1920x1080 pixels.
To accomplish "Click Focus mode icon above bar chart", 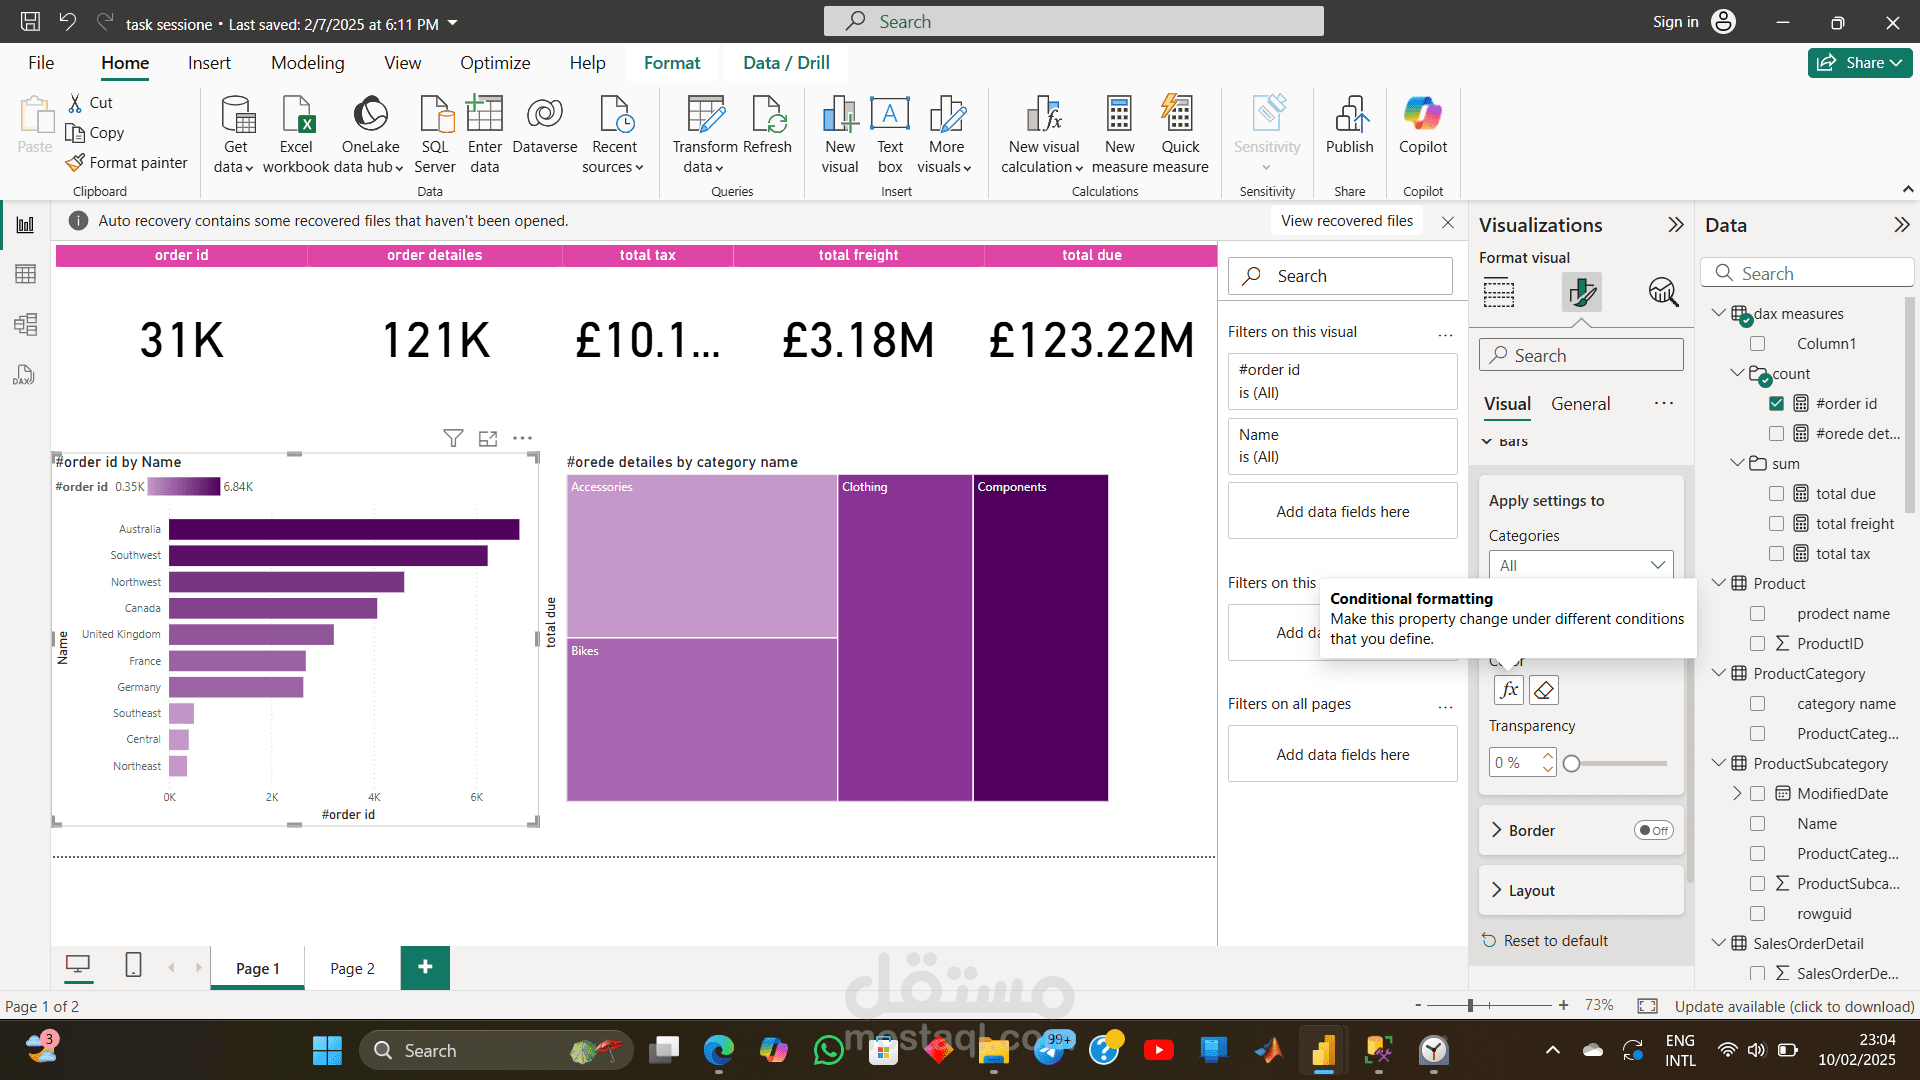I will (x=488, y=438).
